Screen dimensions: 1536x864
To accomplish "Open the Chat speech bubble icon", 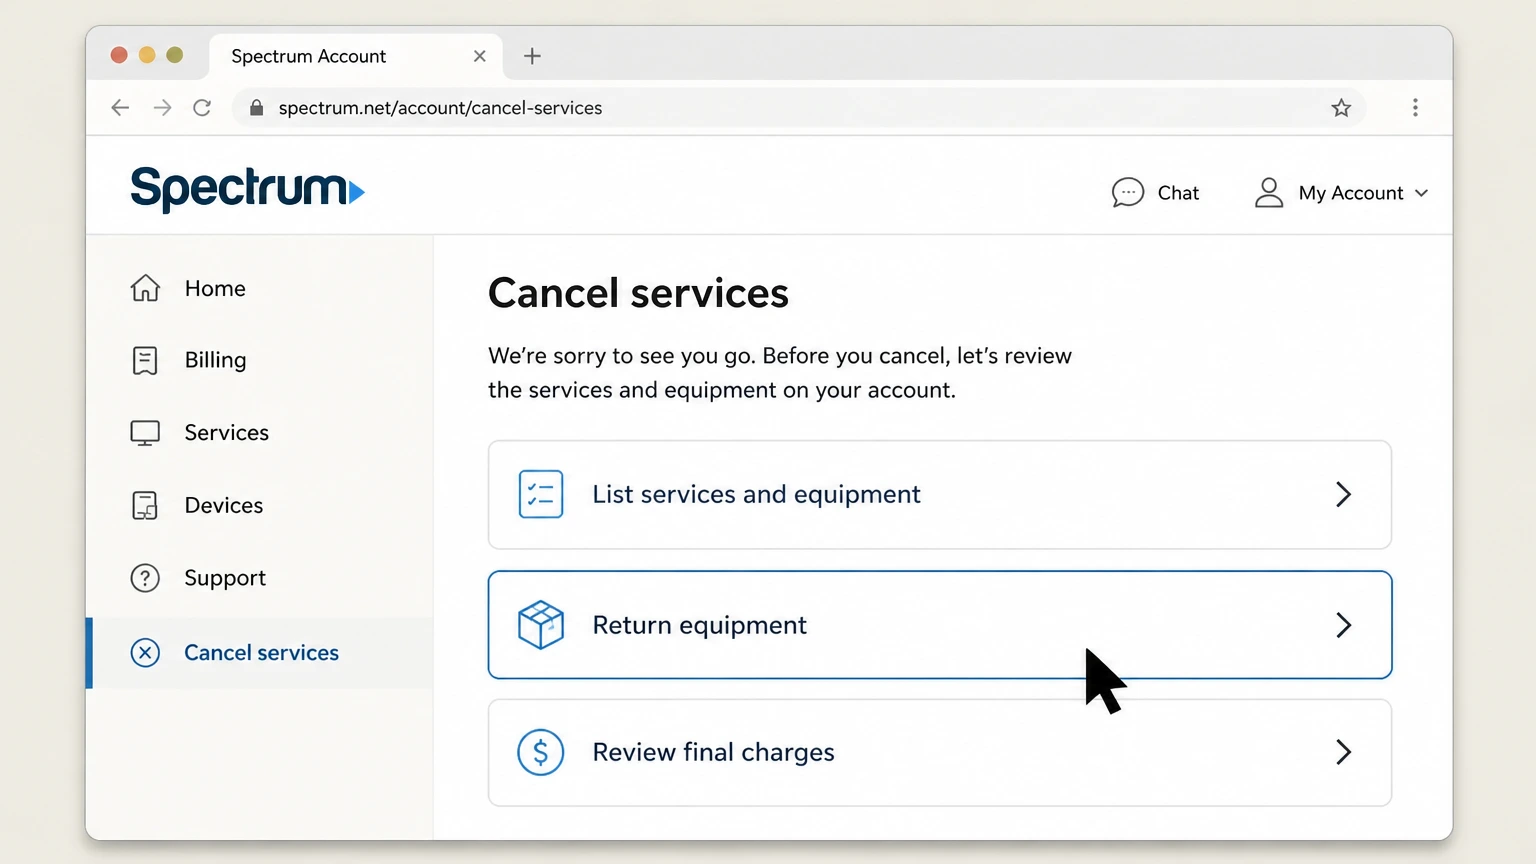I will (x=1127, y=192).
